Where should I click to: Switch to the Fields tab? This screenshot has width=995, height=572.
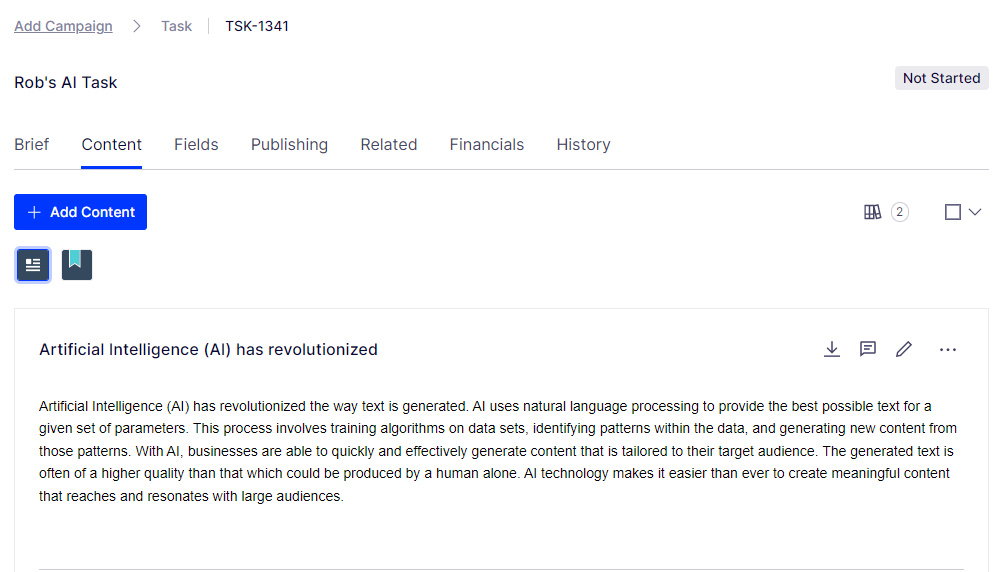pyautogui.click(x=196, y=145)
